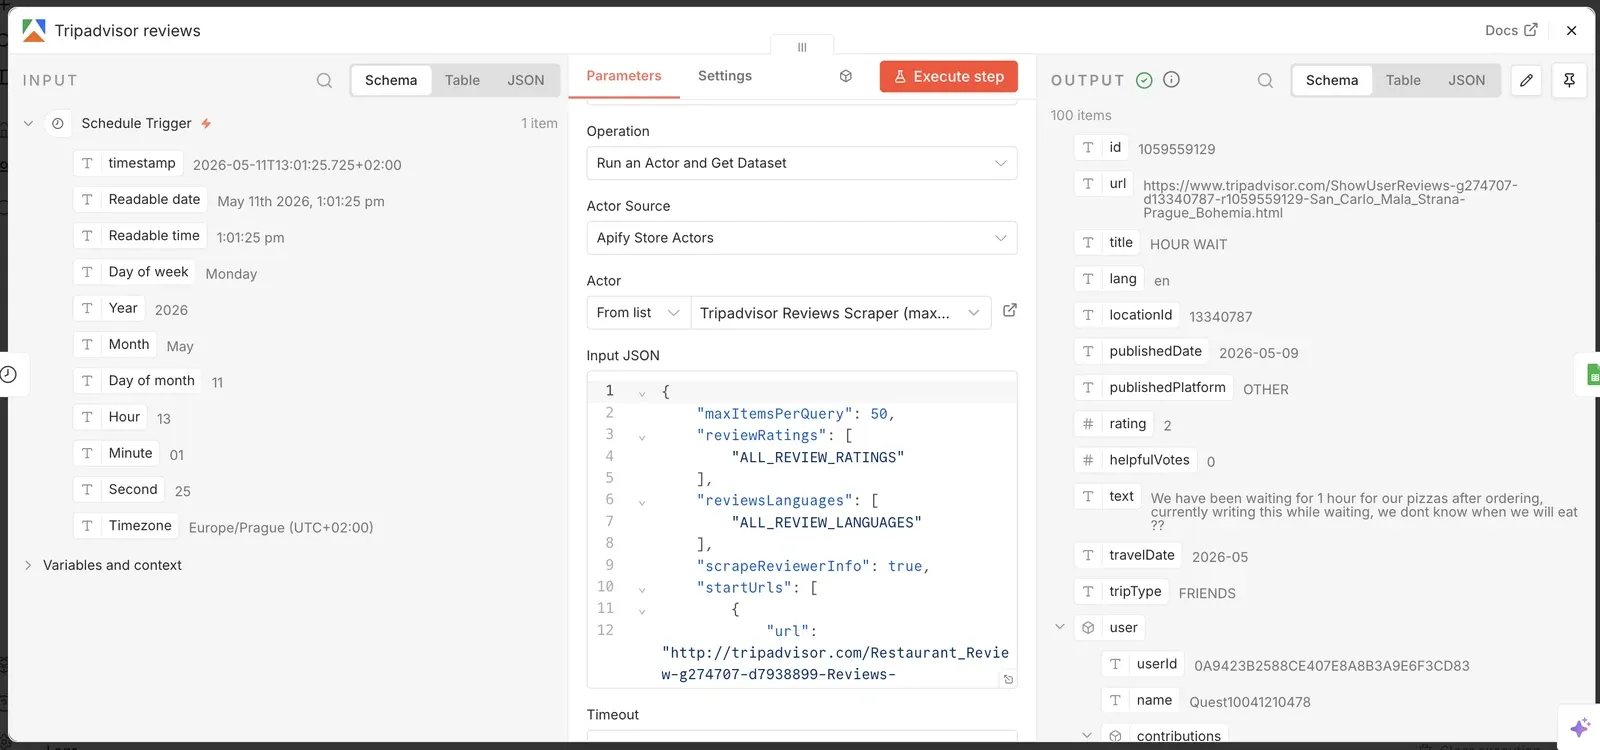1600x750 pixels.
Task: Click the helpfulVotes number type icon
Action: pyautogui.click(x=1088, y=460)
